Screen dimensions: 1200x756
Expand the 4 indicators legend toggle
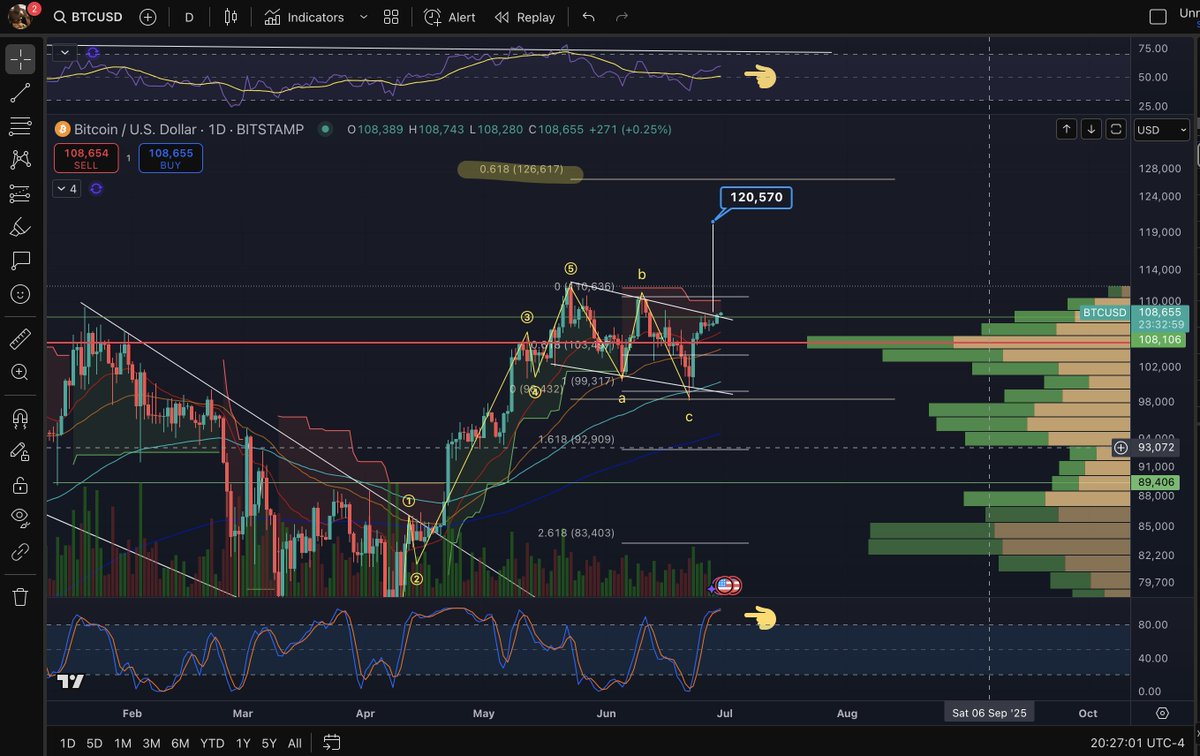[66, 188]
